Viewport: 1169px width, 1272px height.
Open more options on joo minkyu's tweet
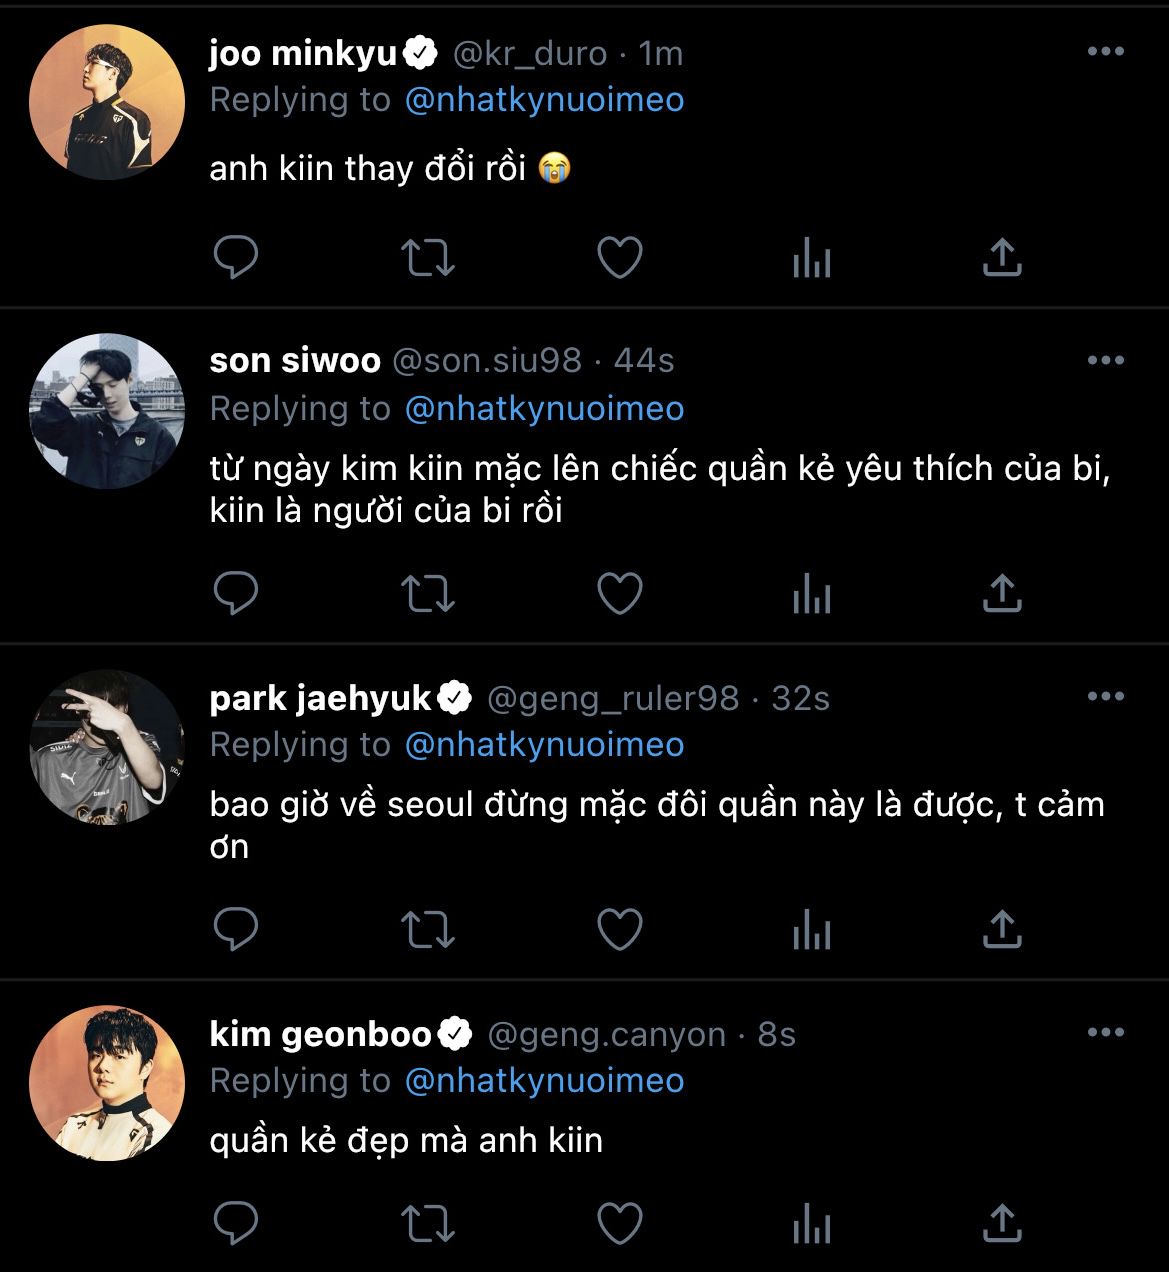1105,52
